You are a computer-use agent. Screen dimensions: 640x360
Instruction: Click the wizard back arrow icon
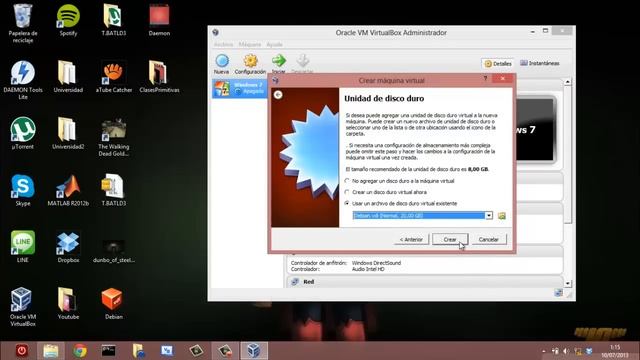pos(278,95)
